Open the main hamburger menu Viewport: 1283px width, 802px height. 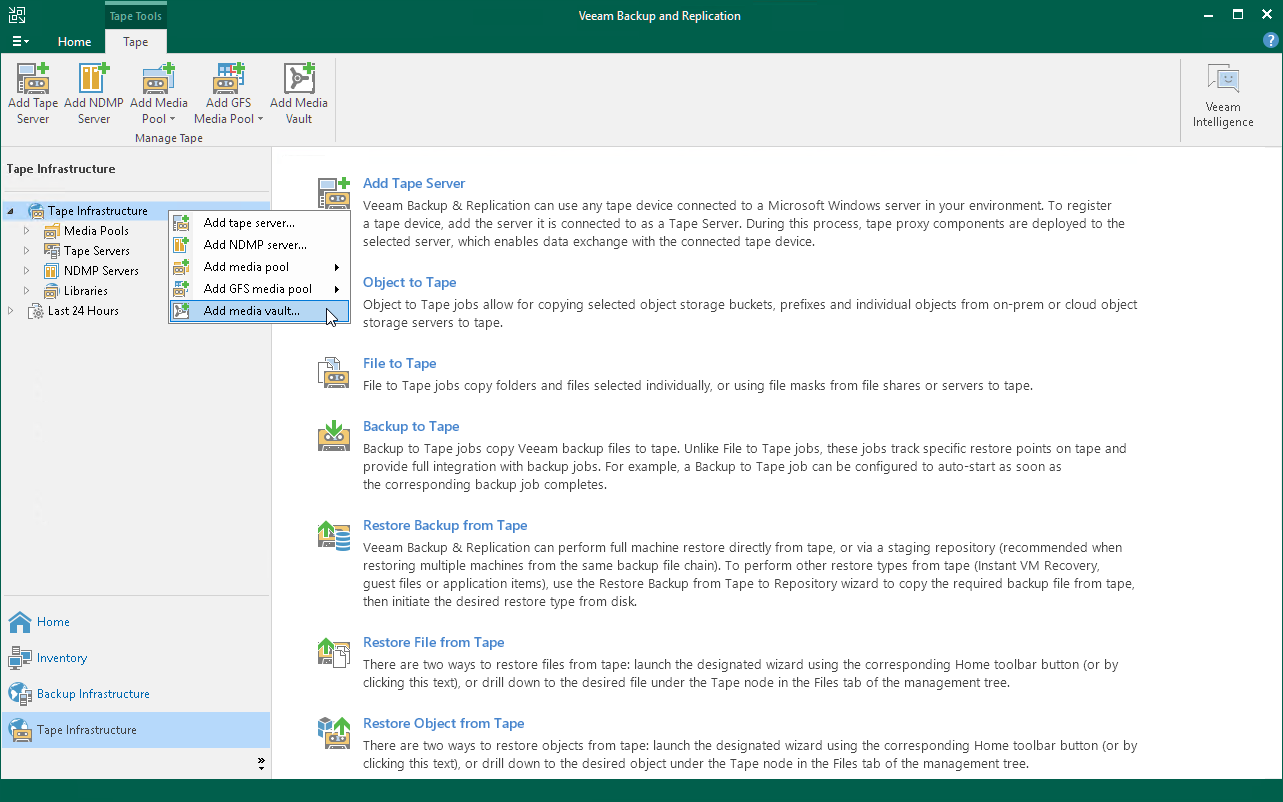(20, 41)
